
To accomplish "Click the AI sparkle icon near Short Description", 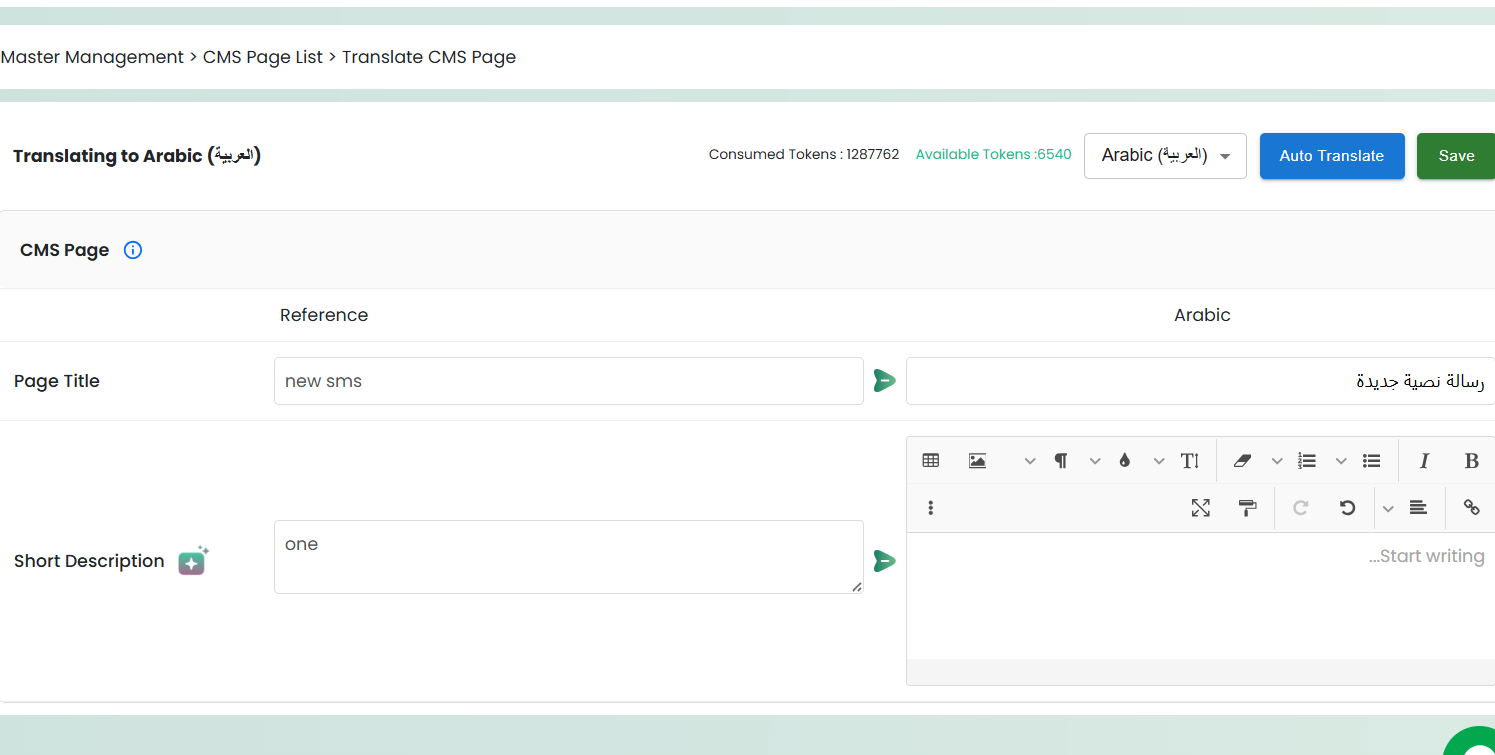I will click(194, 561).
